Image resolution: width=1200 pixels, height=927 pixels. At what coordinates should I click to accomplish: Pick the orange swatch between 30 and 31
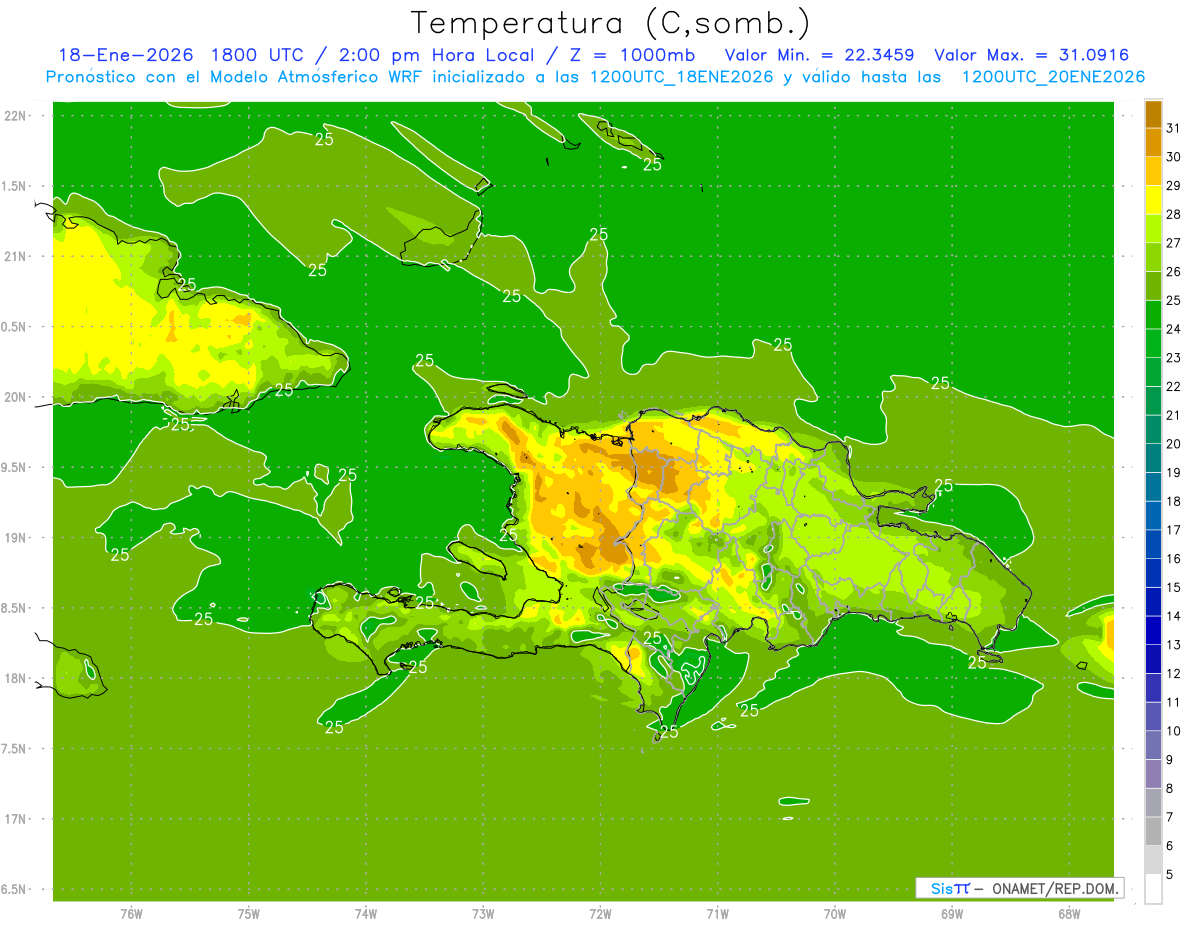coord(1153,142)
